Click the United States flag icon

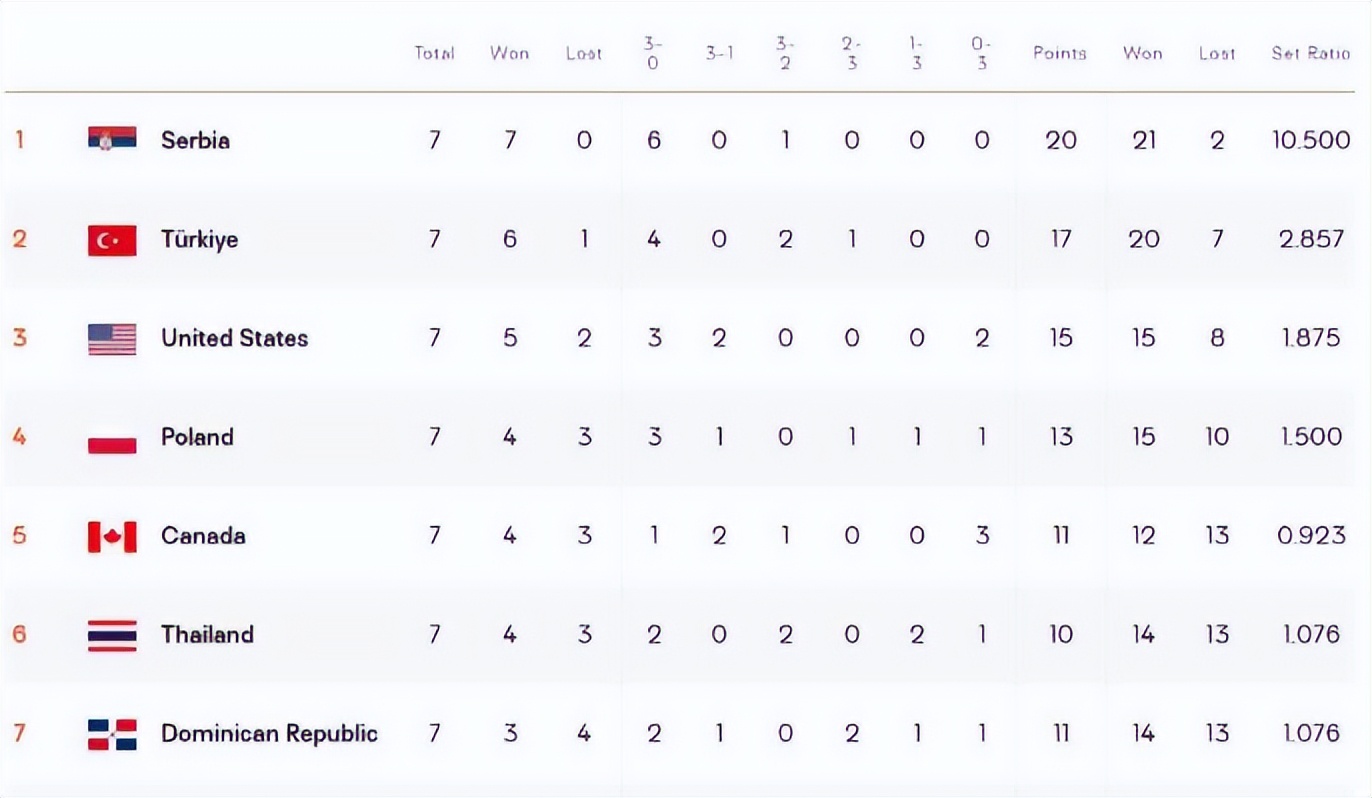[x=112, y=339]
